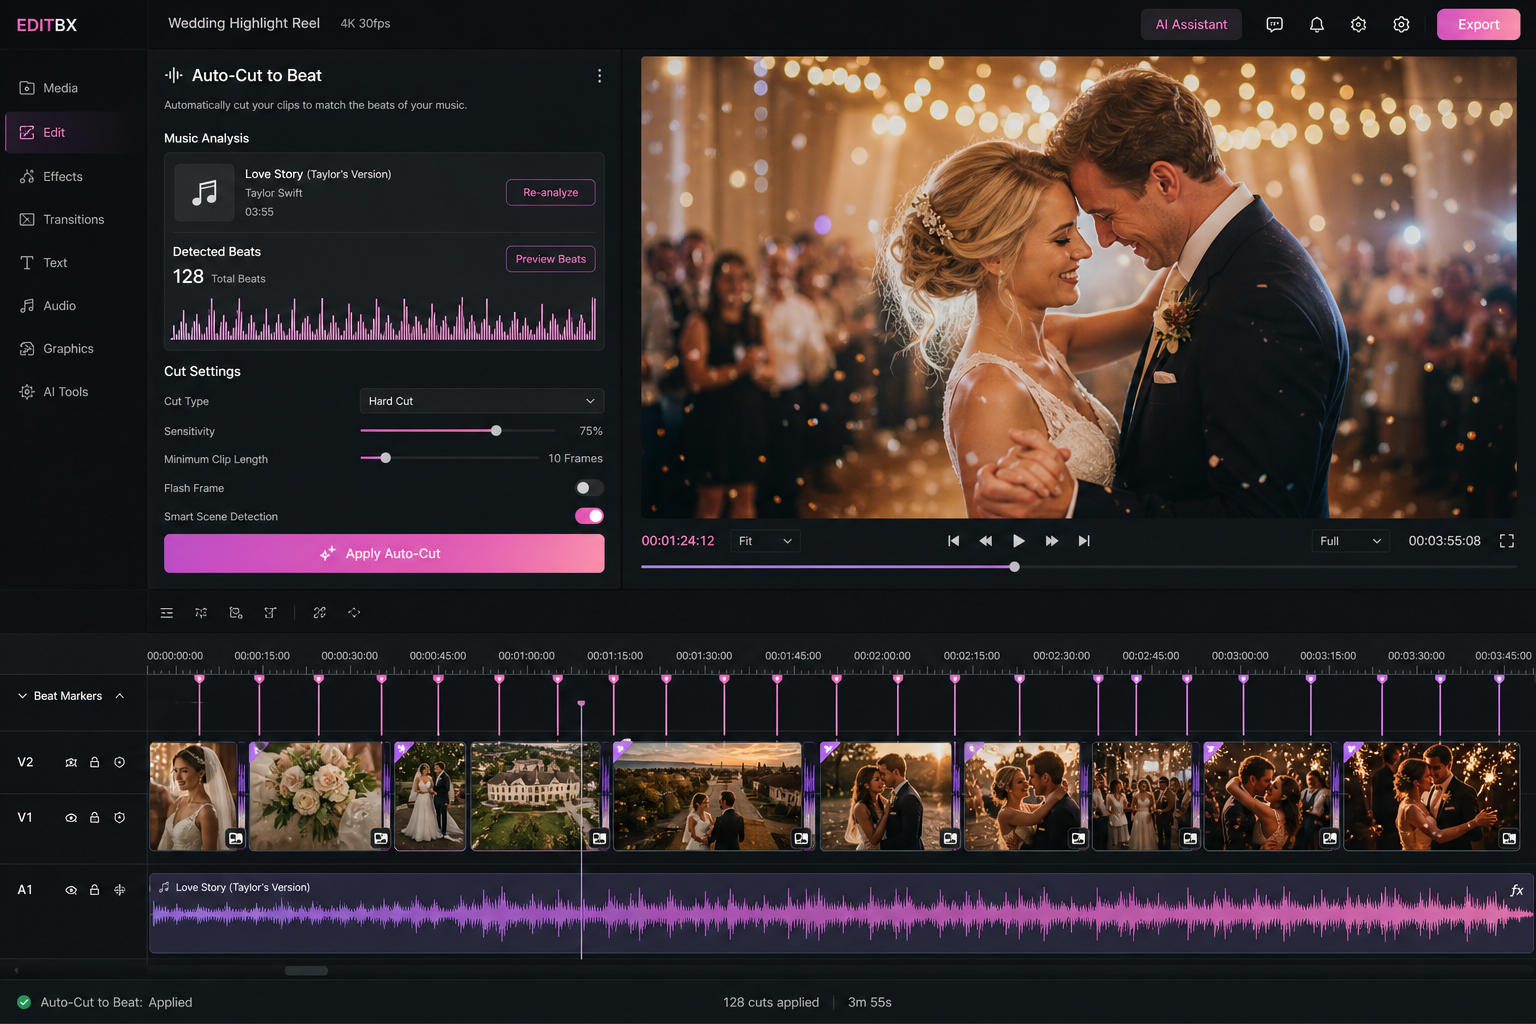Collapse Beat Markers with the down chevron
1536x1024 pixels.
pos(22,696)
